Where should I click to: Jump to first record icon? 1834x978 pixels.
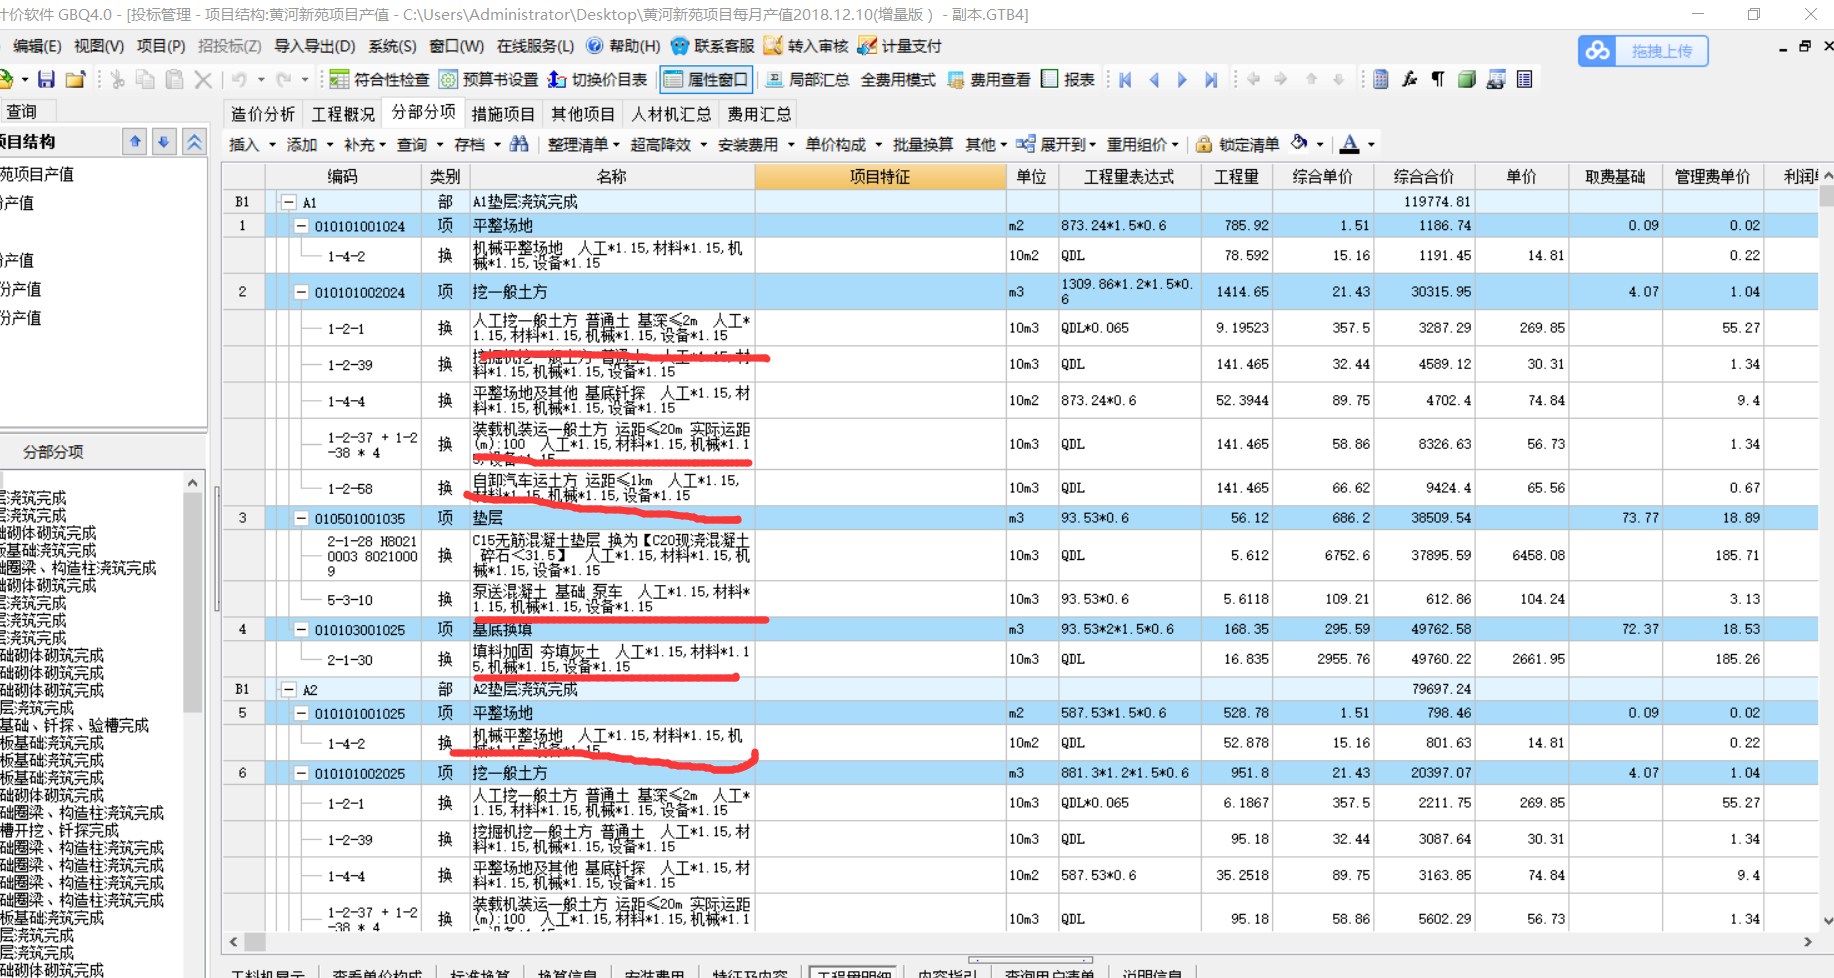(1126, 80)
